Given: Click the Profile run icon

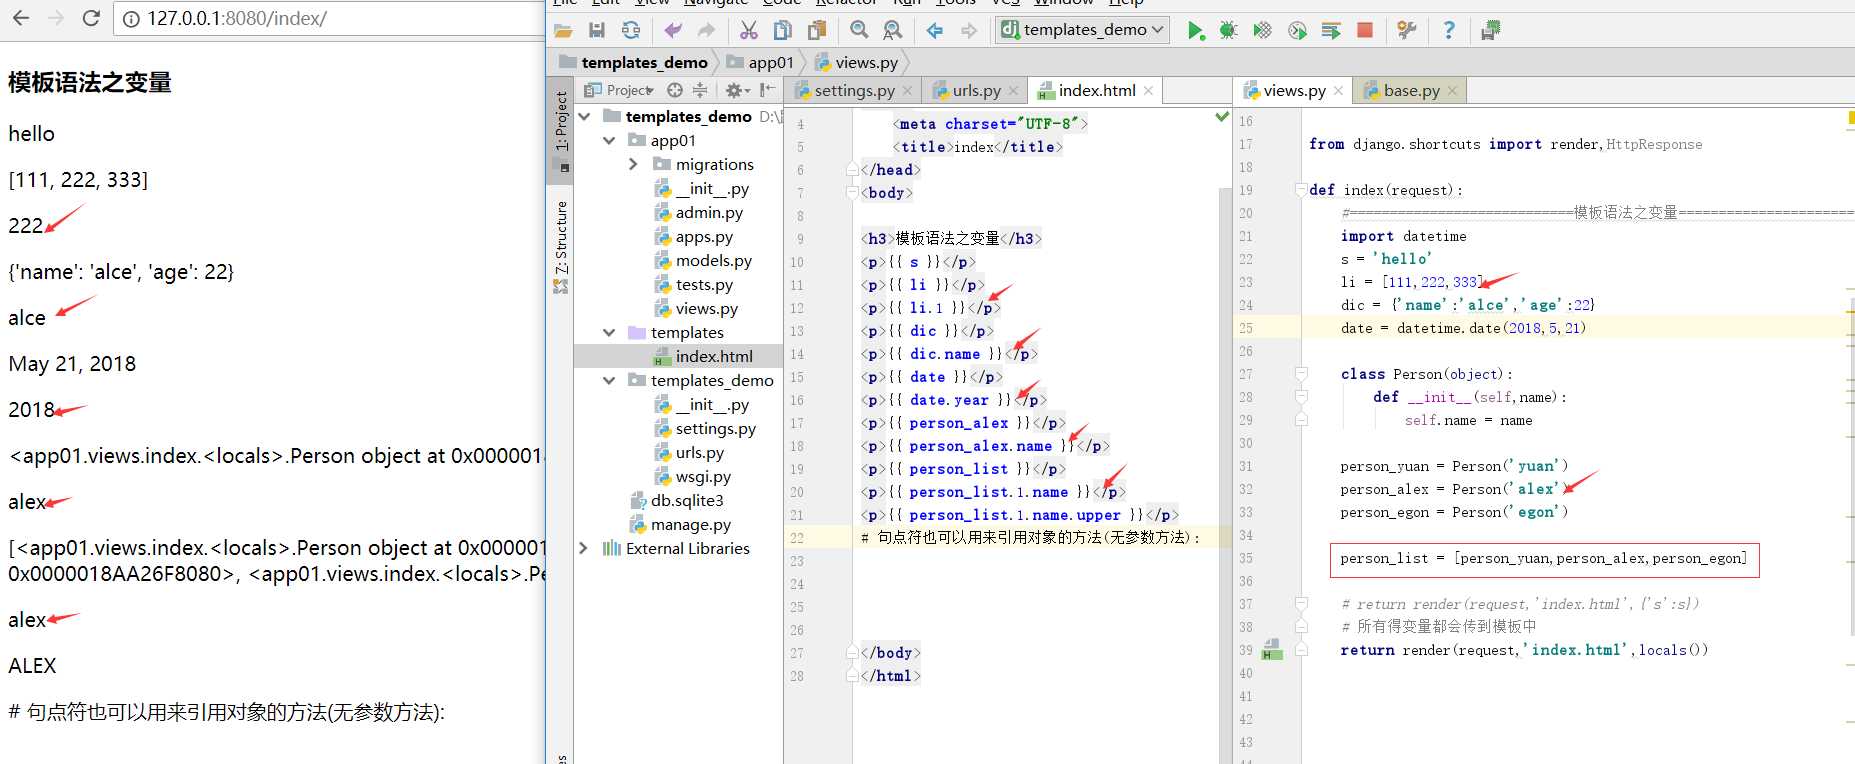Looking at the screenshot, I should (x=1297, y=30).
